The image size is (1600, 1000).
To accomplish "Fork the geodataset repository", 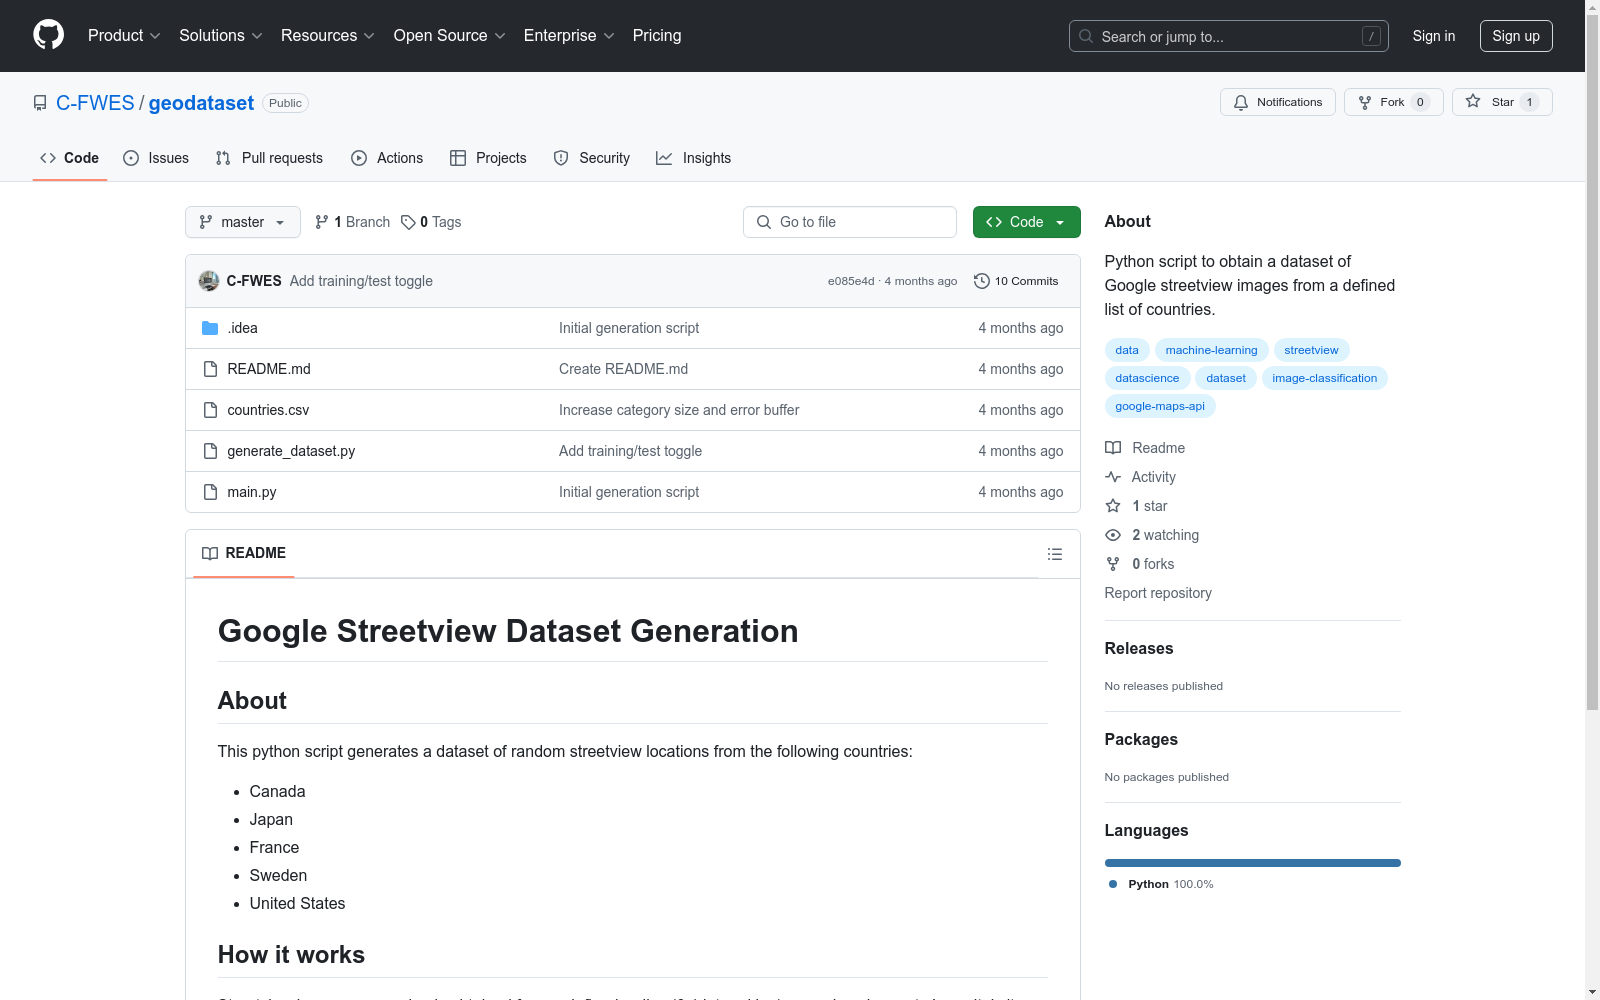I will (1393, 102).
